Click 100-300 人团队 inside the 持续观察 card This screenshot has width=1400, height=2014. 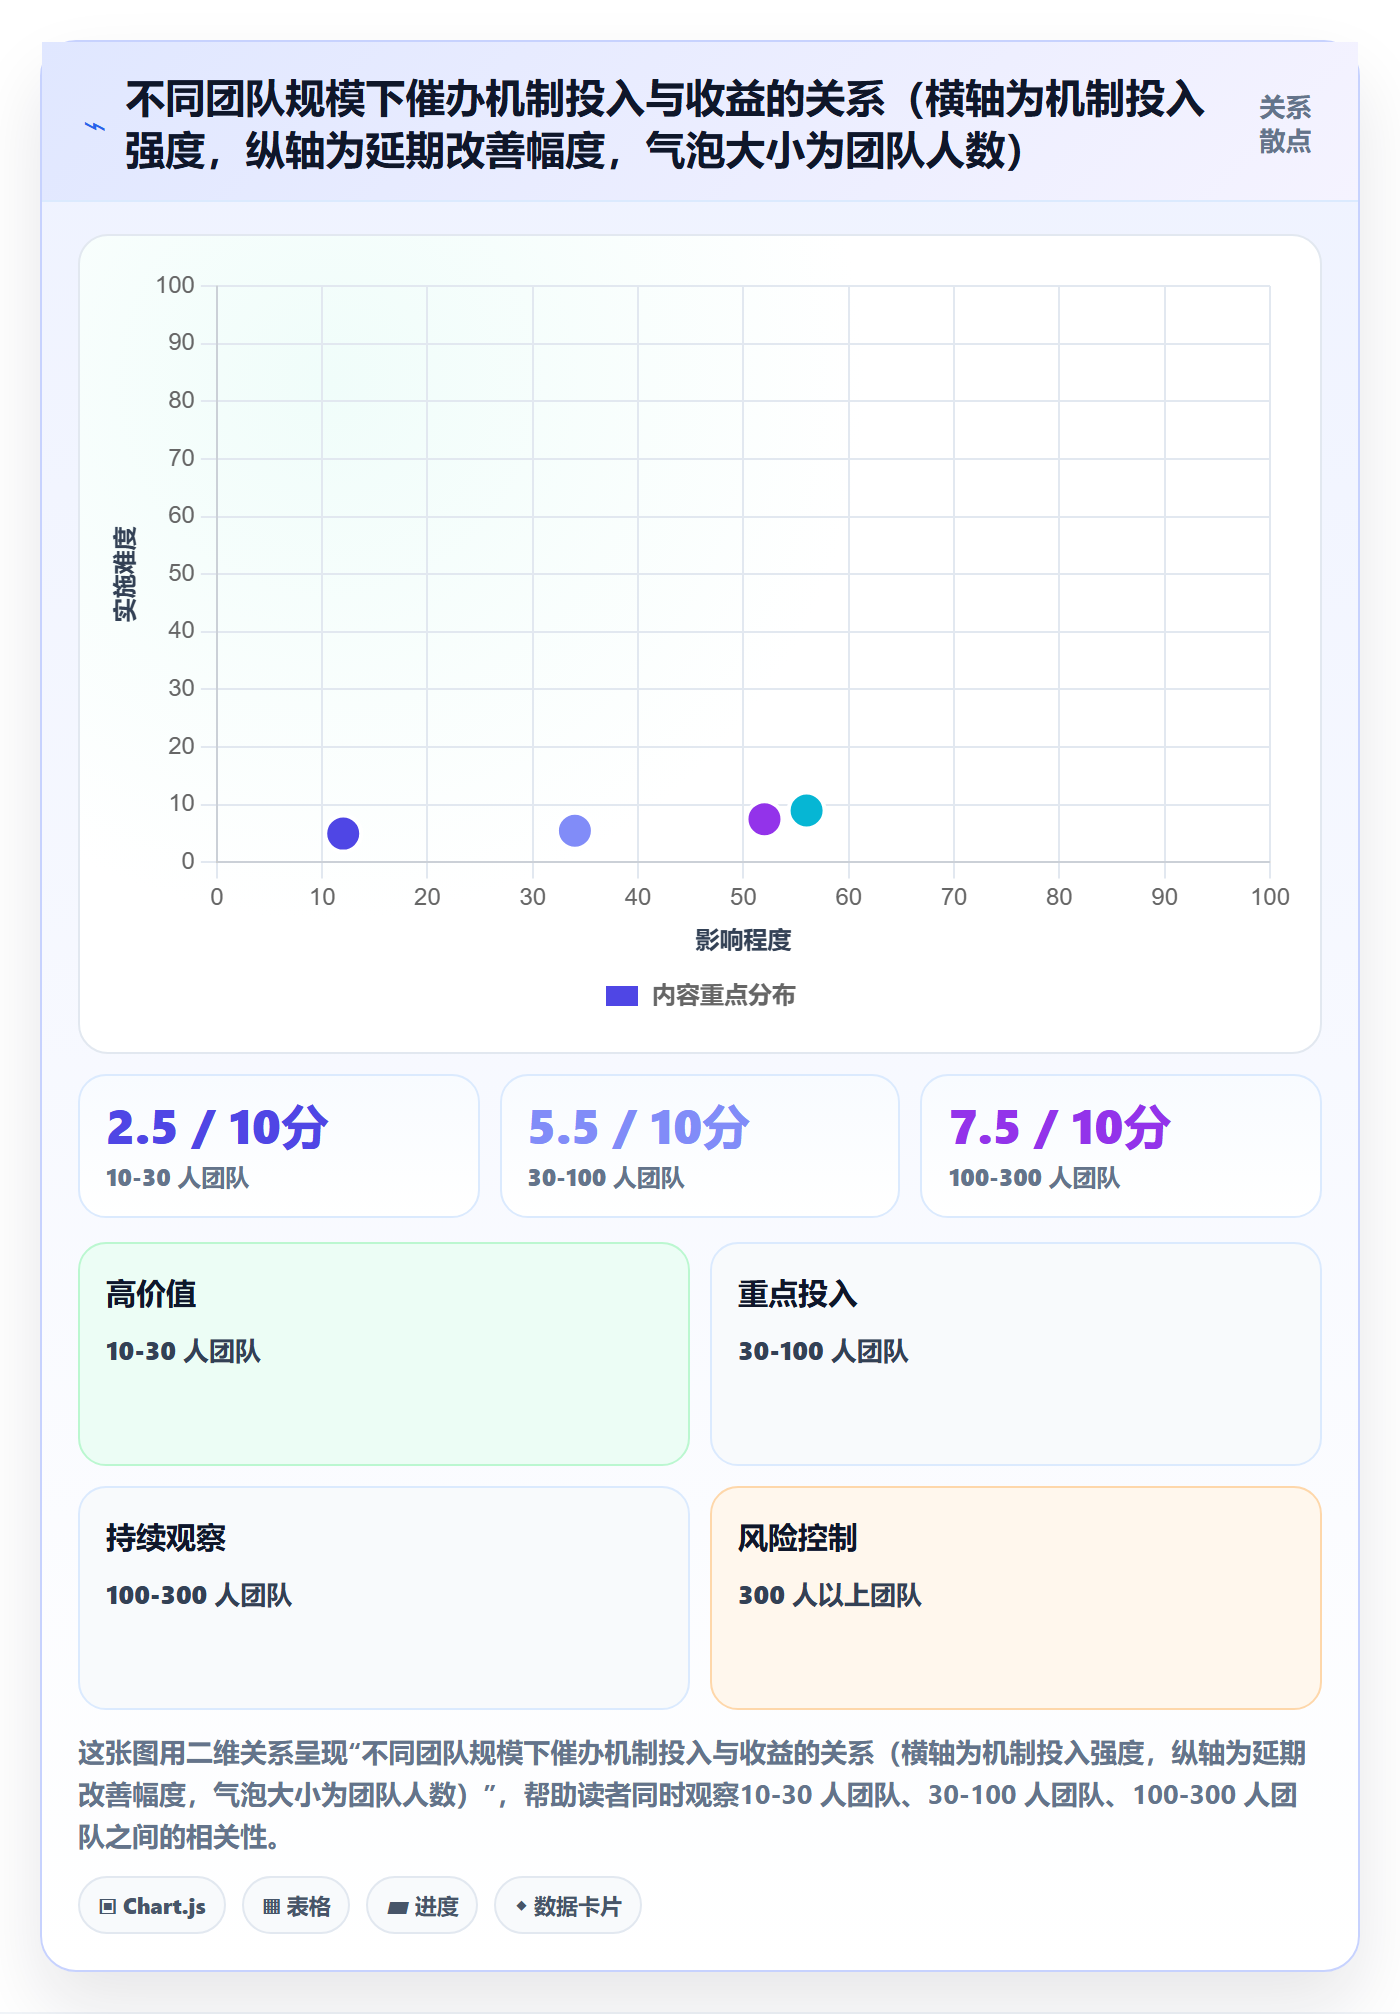tap(199, 1596)
